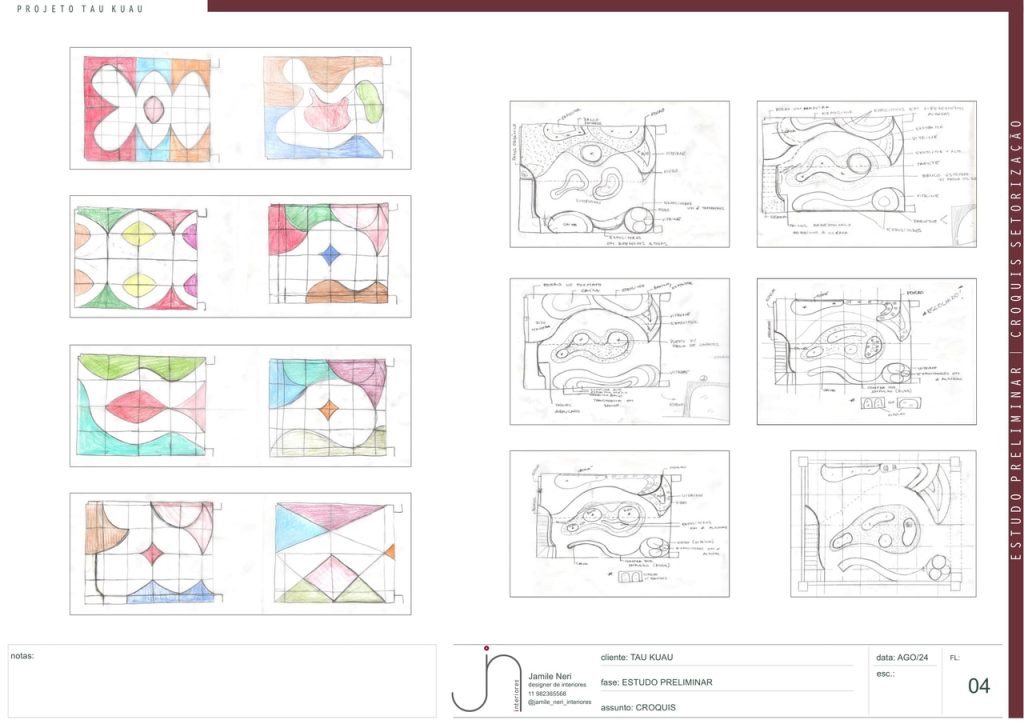Open the red fish-shaped colored sketch
Screen dimensions: 1024x724
(x=143, y=405)
